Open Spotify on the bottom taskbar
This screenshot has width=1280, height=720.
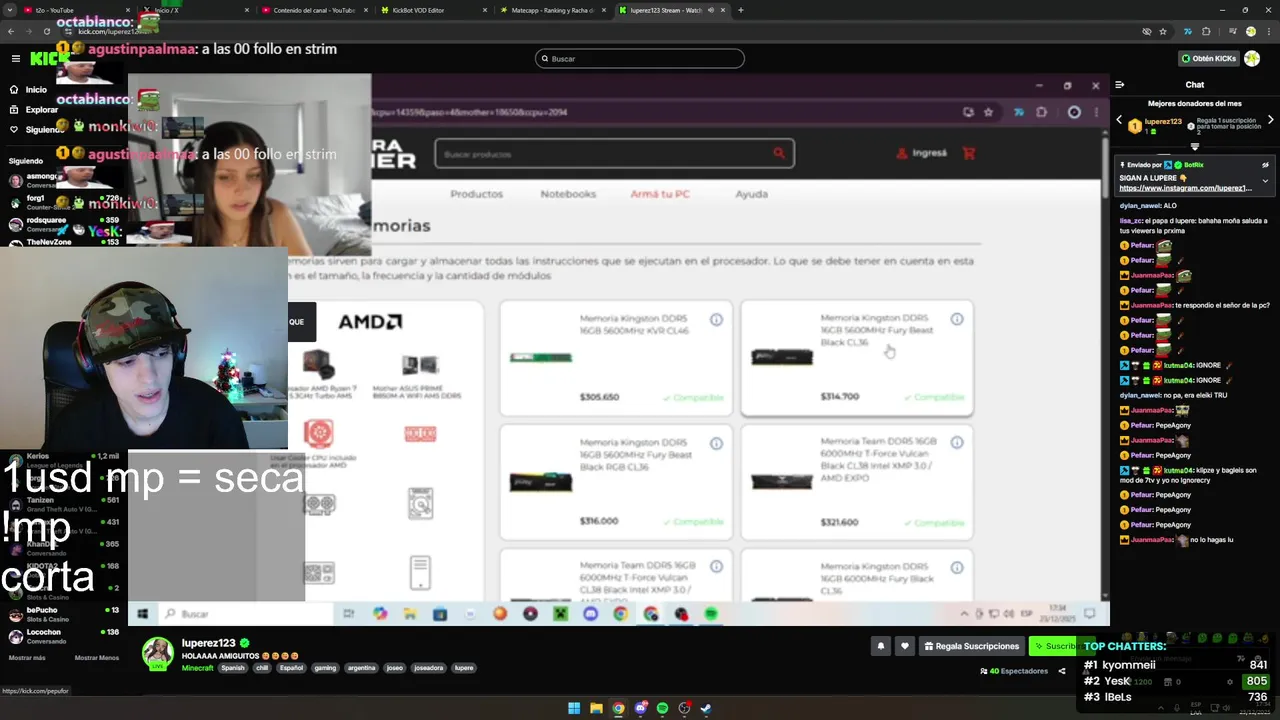coord(662,708)
